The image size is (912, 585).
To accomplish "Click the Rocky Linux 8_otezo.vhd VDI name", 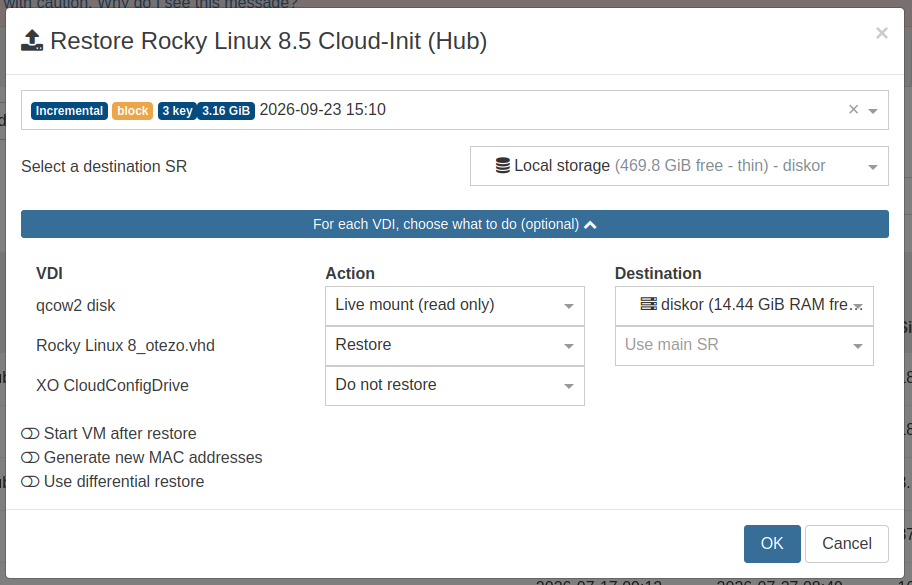I will [x=125, y=345].
